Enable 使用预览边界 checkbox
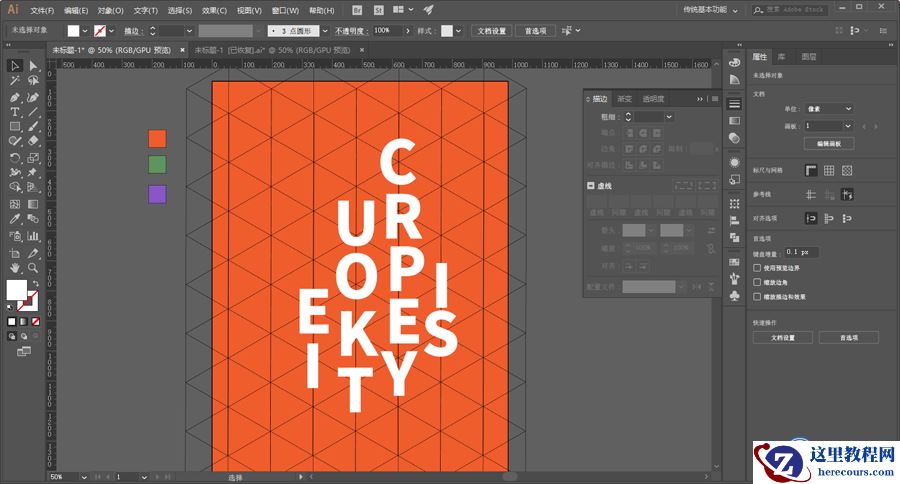This screenshot has height=484, width=900. (x=757, y=268)
